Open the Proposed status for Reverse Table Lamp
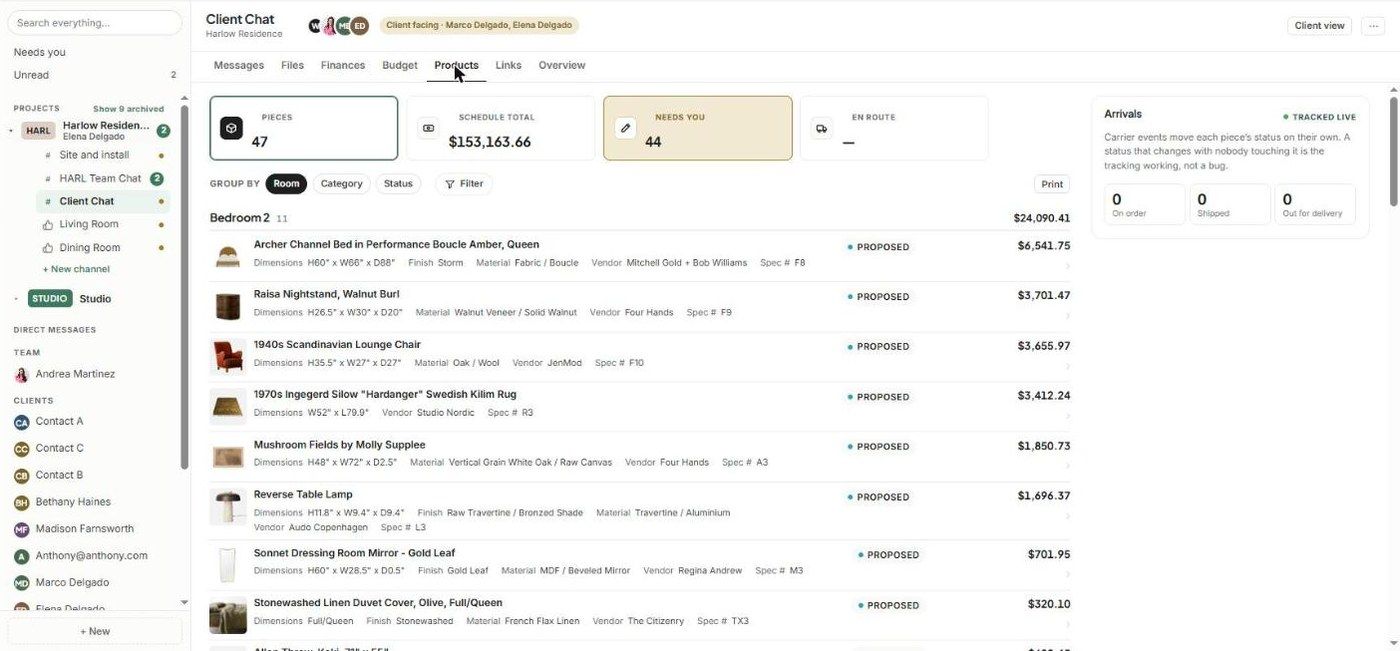The image size is (1400, 651). (x=879, y=497)
